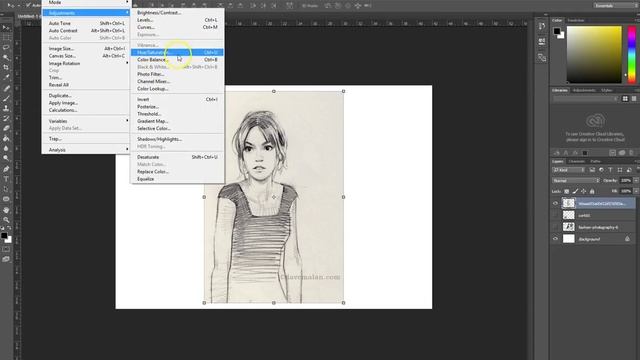Switch to the Swatches tab

(x=576, y=20)
